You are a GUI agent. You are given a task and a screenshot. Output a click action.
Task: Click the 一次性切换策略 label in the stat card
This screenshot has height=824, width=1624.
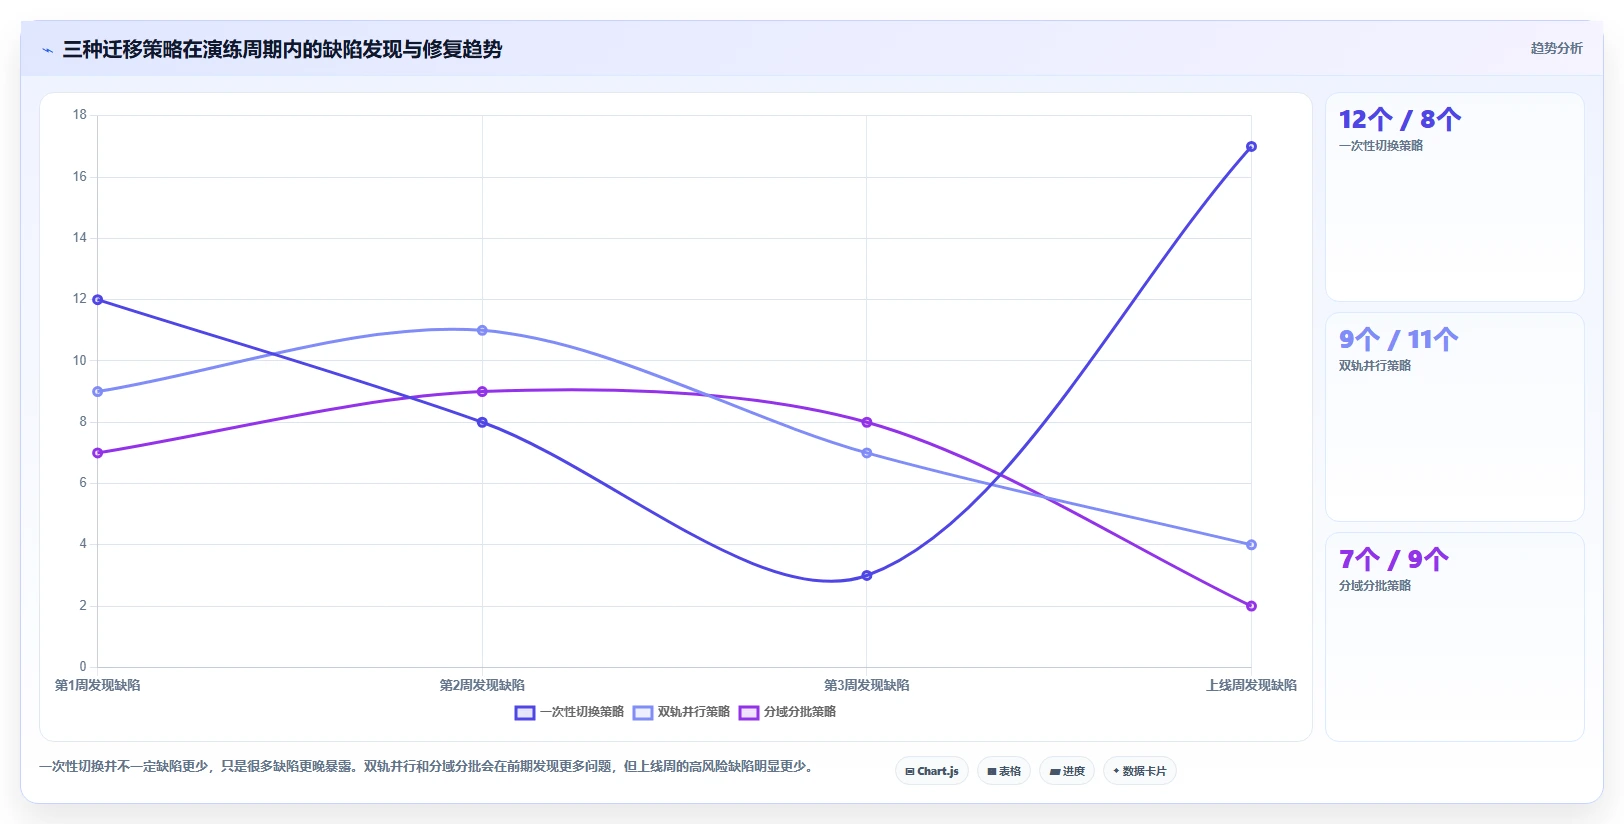pyautogui.click(x=1381, y=146)
